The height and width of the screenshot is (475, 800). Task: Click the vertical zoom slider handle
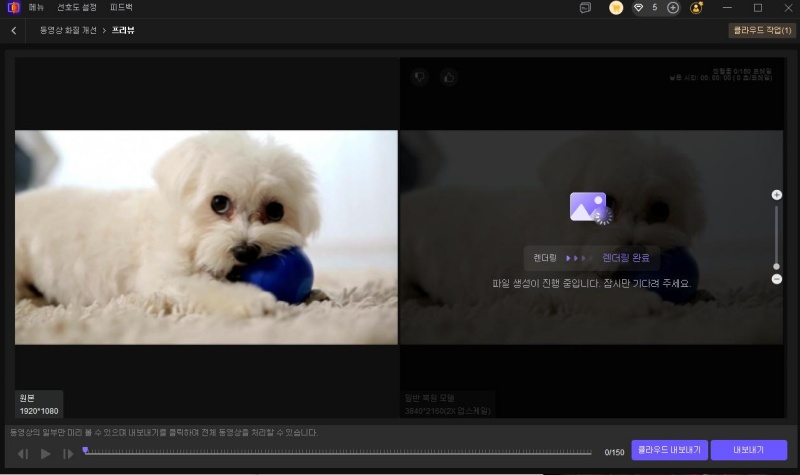pos(777,266)
